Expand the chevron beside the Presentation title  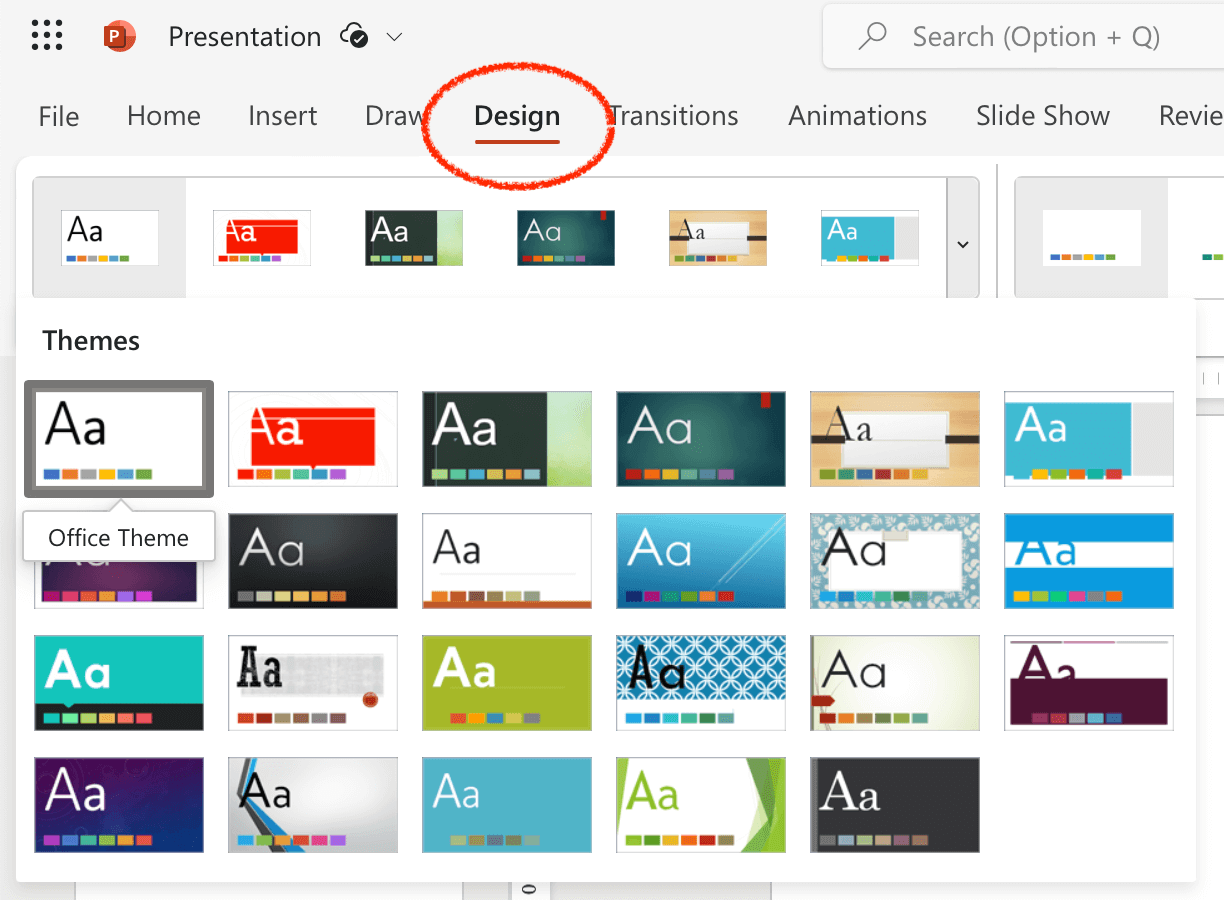click(x=394, y=37)
